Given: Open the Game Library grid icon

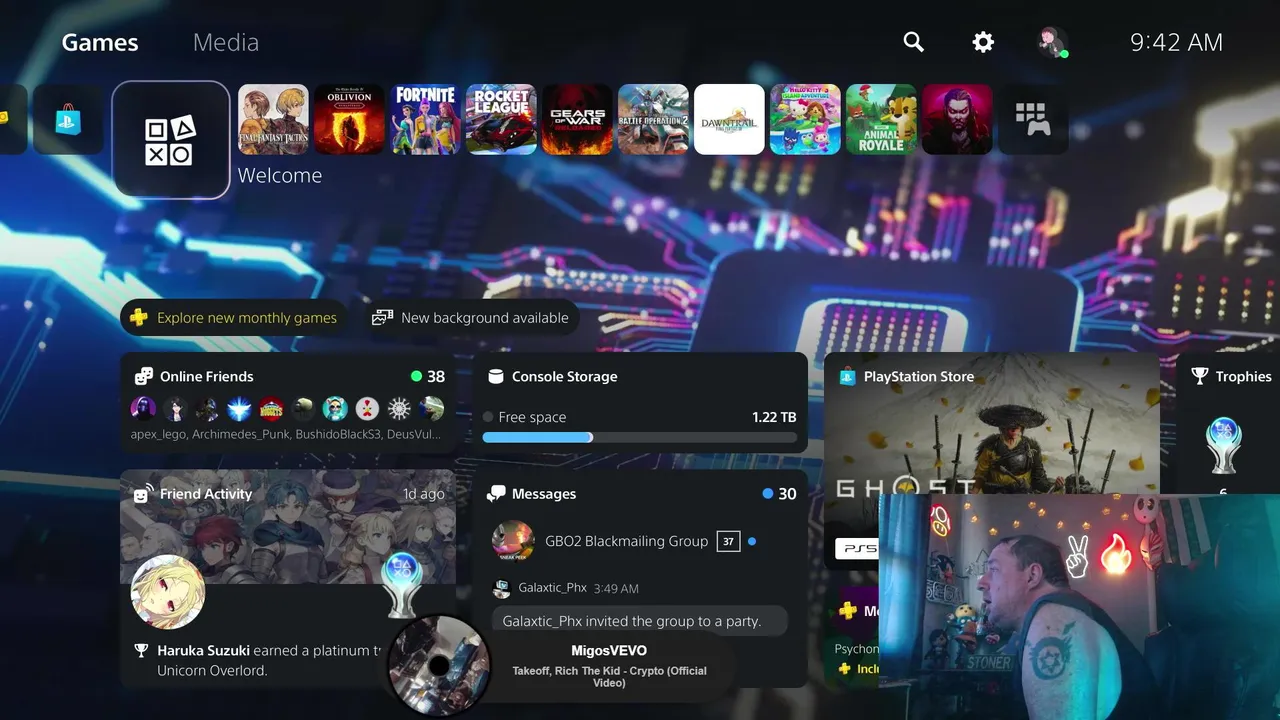Looking at the screenshot, I should point(1033,119).
